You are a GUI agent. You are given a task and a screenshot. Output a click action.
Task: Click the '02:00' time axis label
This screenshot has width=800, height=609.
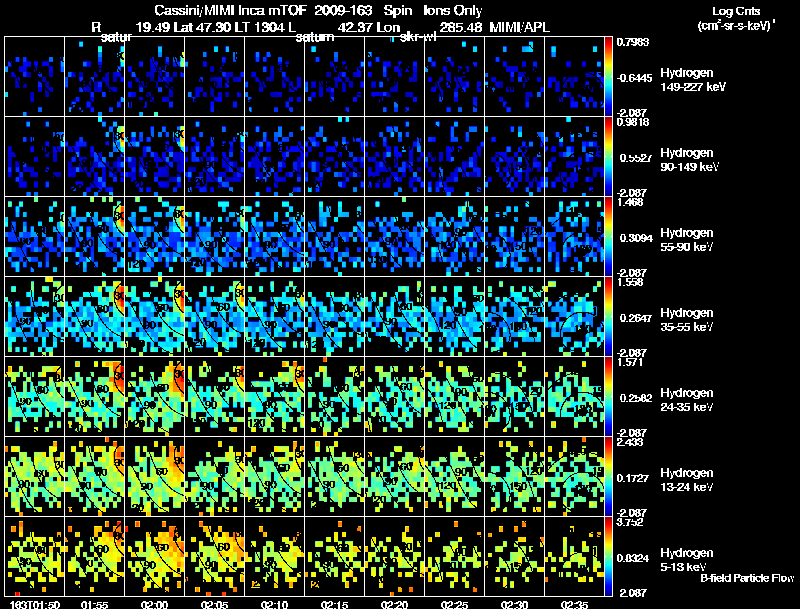click(155, 604)
